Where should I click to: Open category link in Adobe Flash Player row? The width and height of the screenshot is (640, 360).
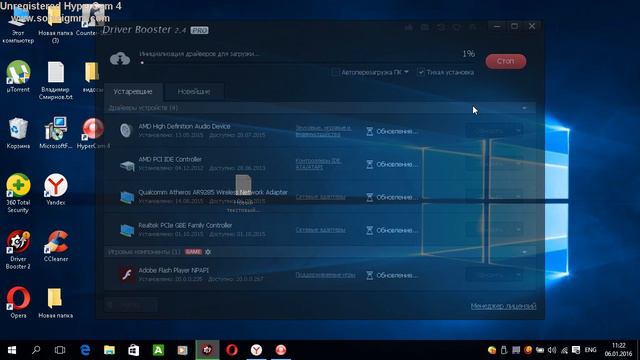[325, 275]
